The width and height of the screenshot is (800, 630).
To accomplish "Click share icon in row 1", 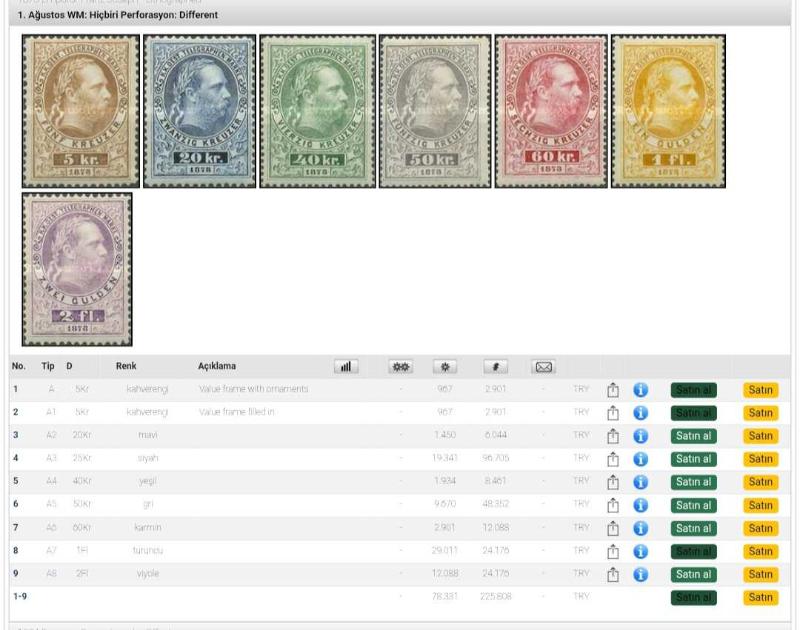I will point(614,390).
